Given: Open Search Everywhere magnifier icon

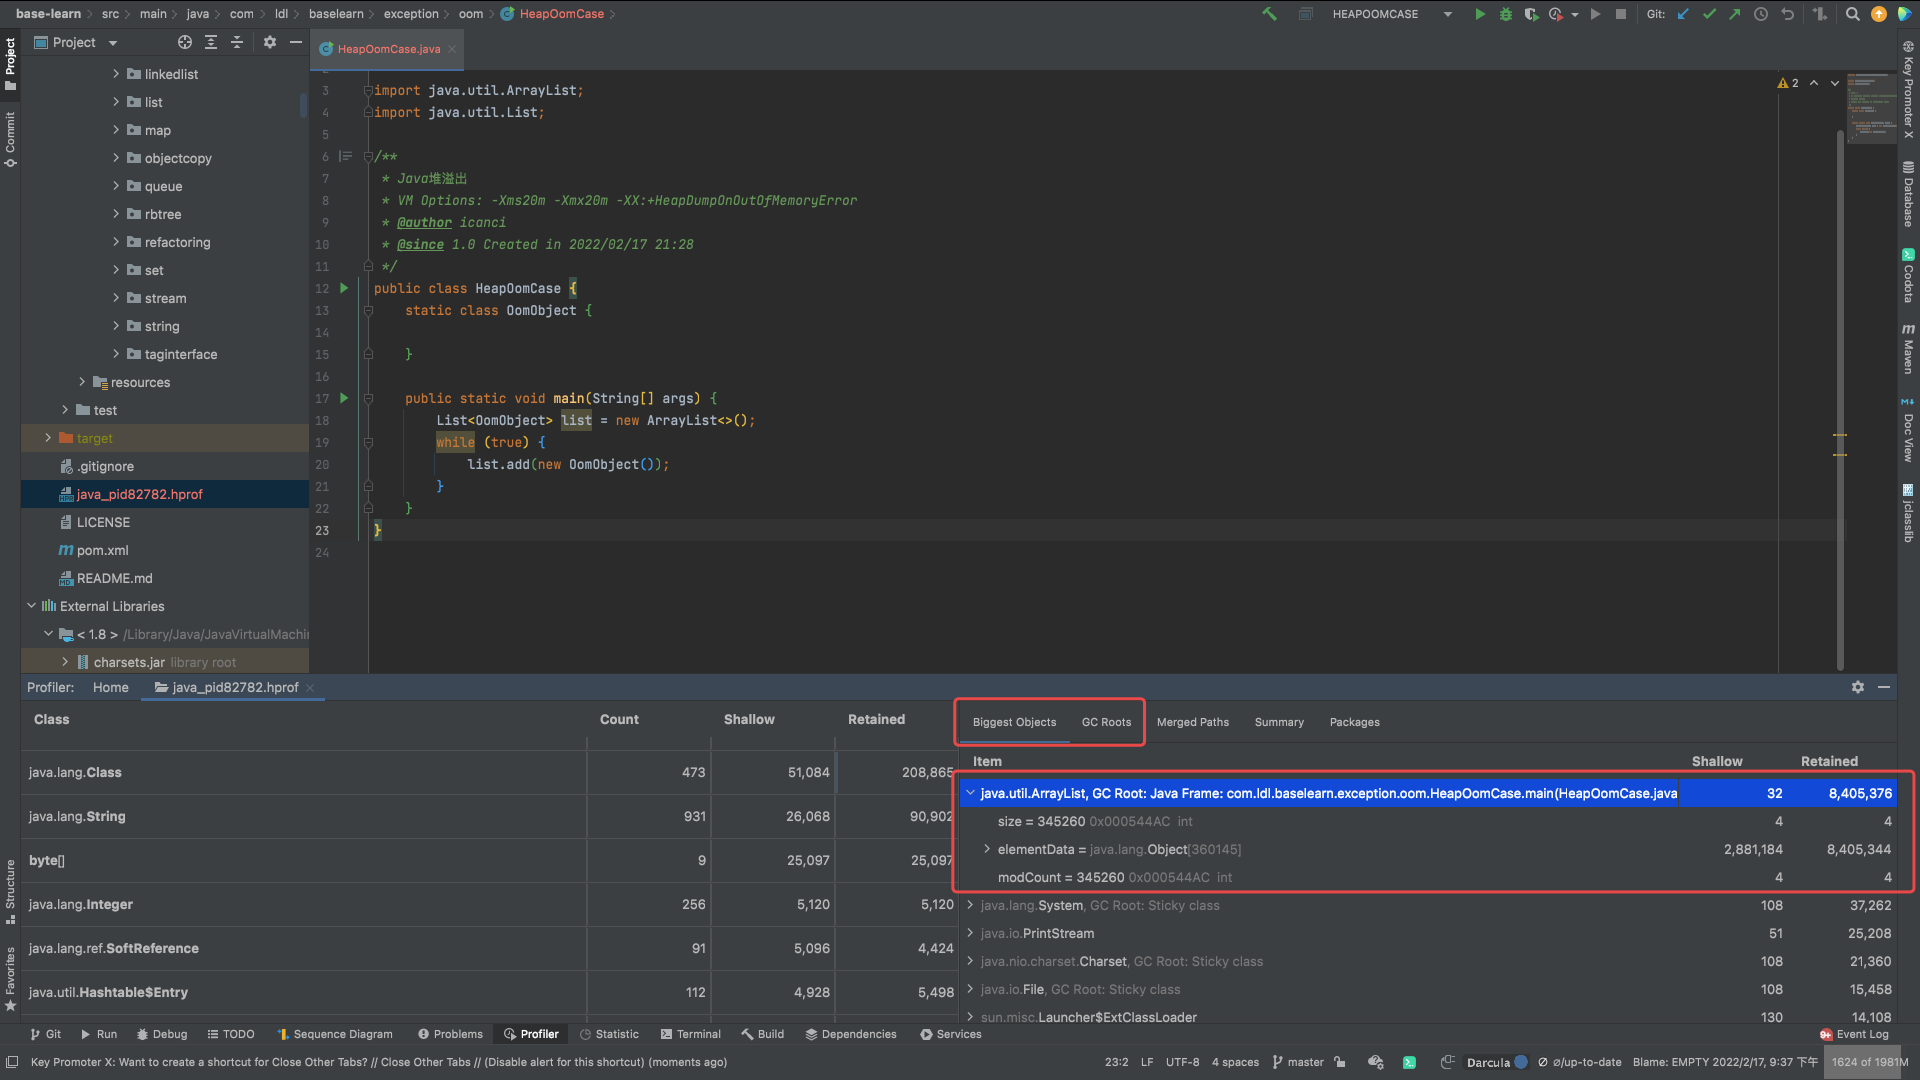Looking at the screenshot, I should [1853, 14].
